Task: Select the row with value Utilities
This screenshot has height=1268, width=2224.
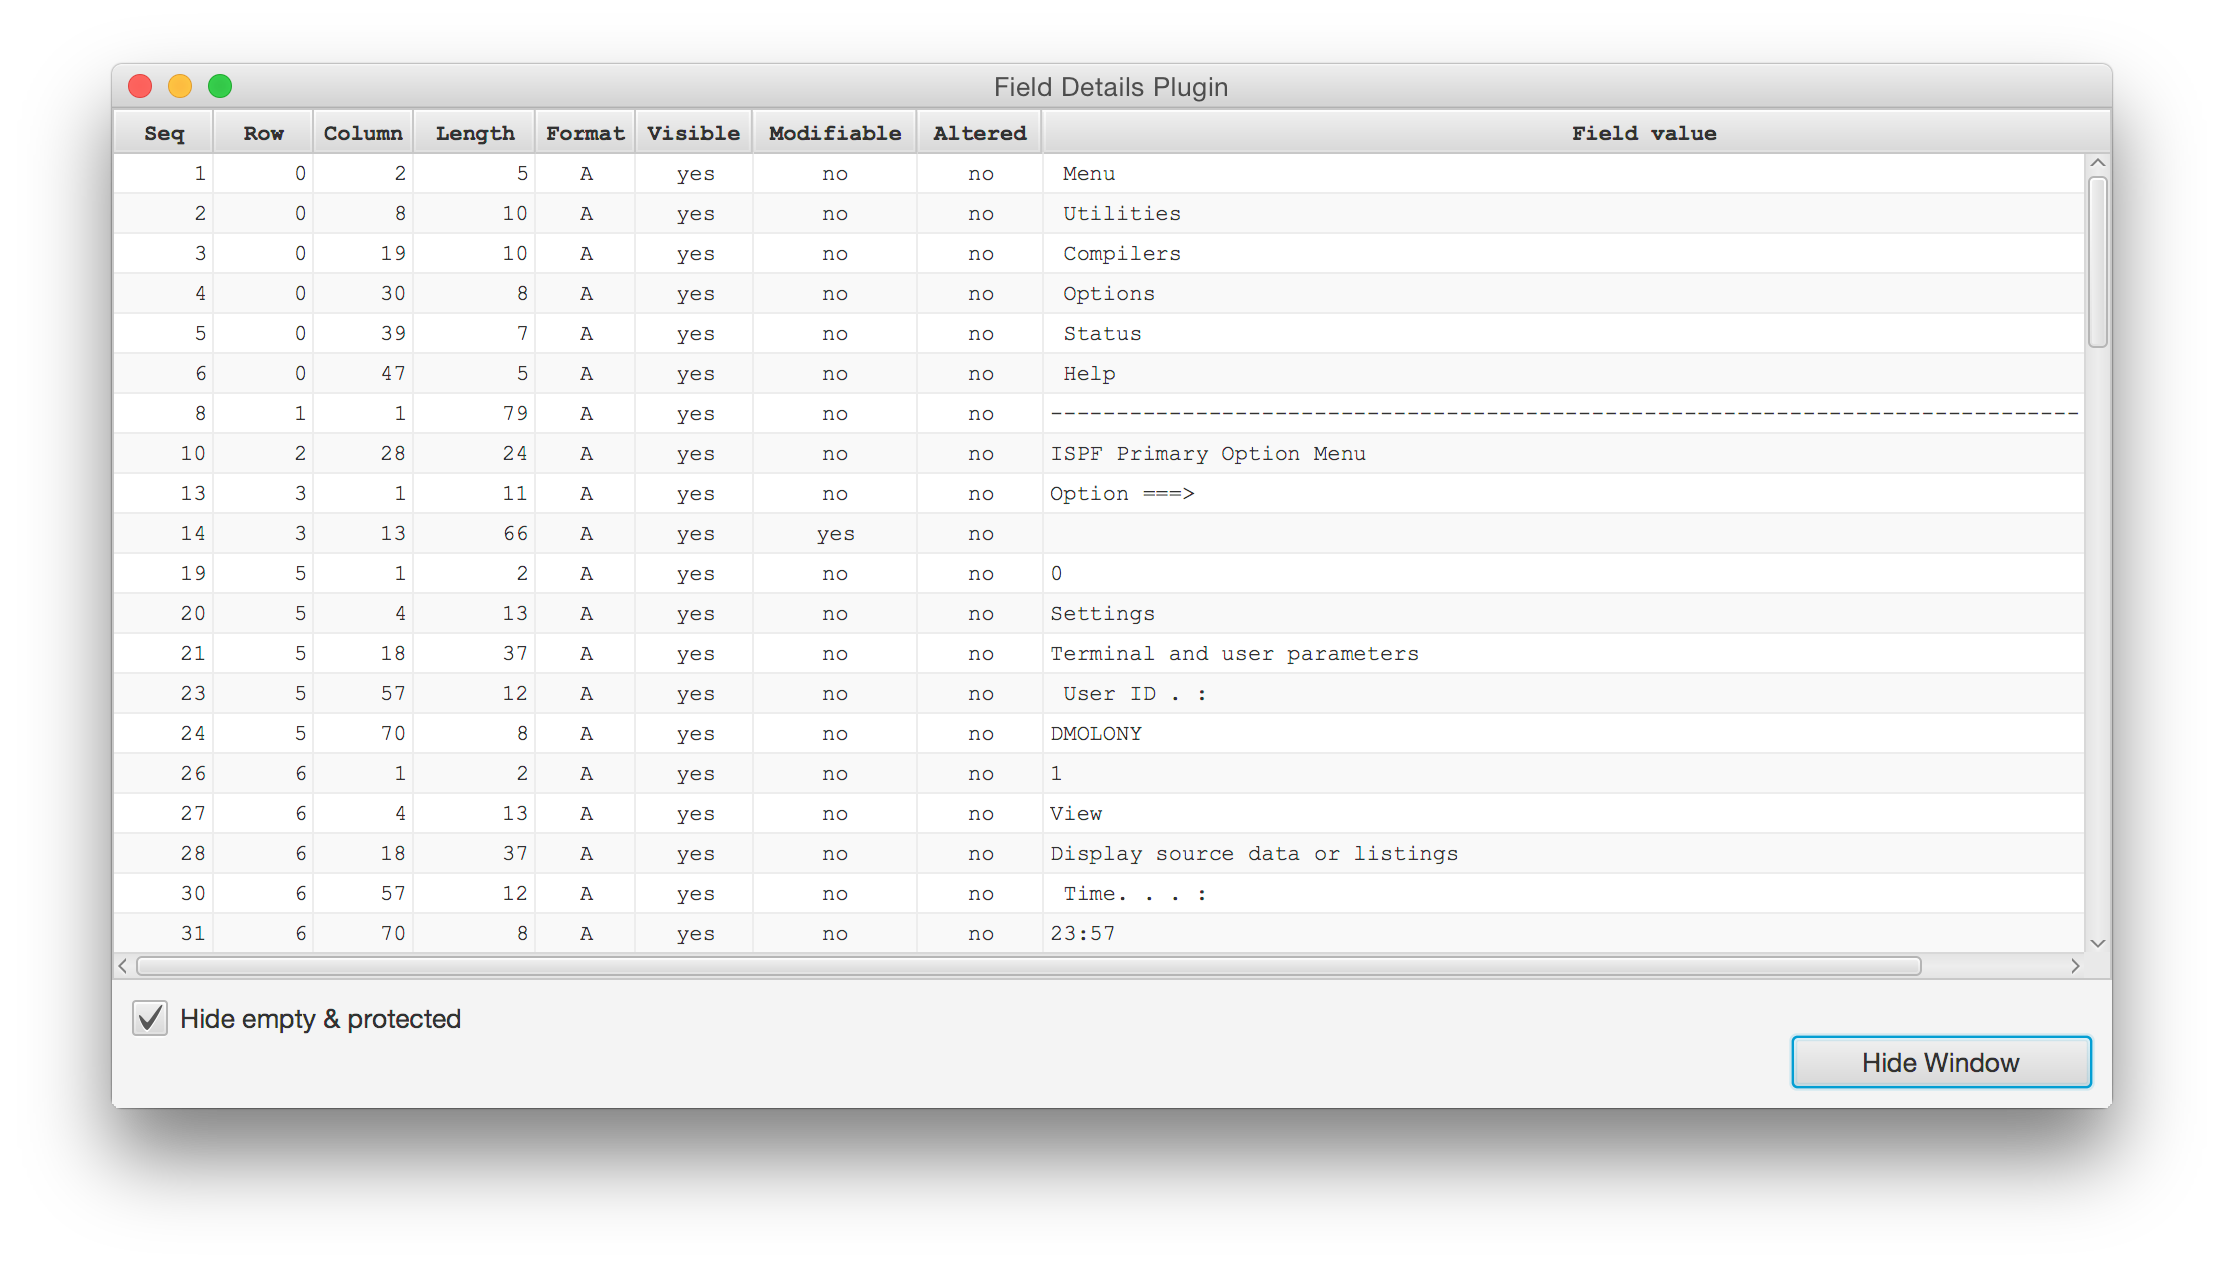Action: coord(1121,213)
